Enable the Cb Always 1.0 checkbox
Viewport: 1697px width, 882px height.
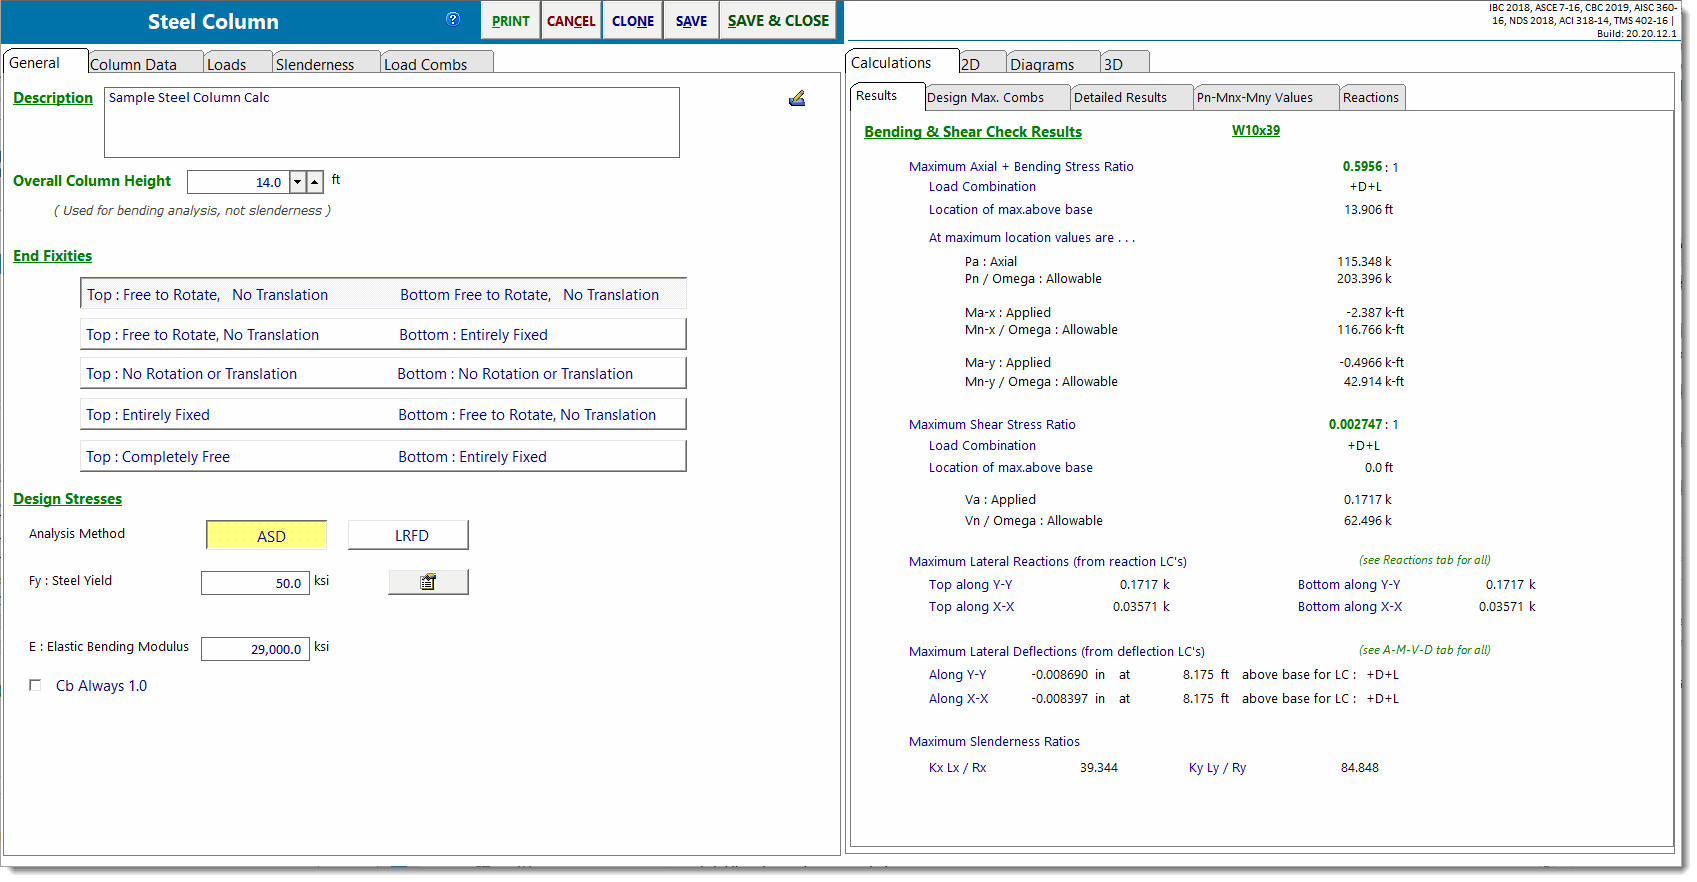coord(35,686)
